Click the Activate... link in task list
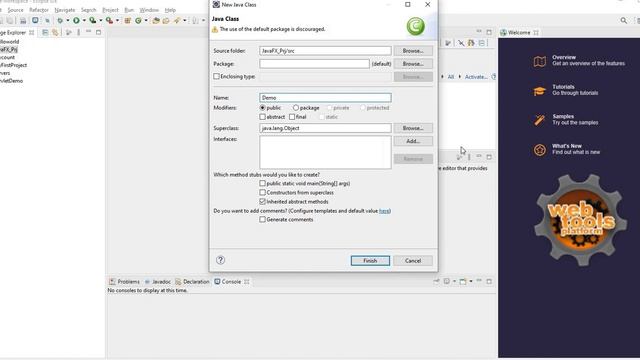 click(476, 77)
